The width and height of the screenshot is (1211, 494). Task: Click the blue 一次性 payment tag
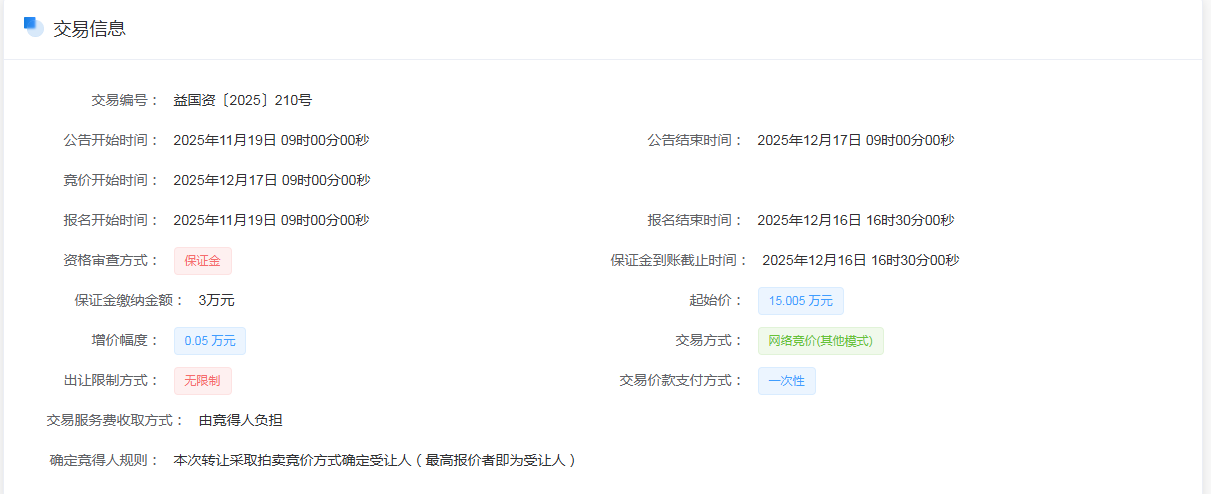[786, 381]
